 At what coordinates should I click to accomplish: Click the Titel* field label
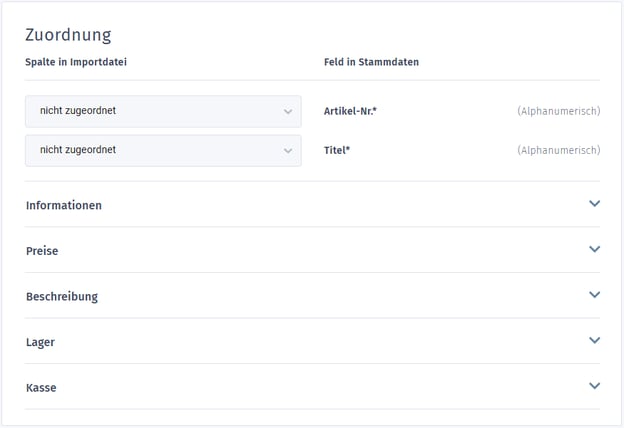(337, 150)
